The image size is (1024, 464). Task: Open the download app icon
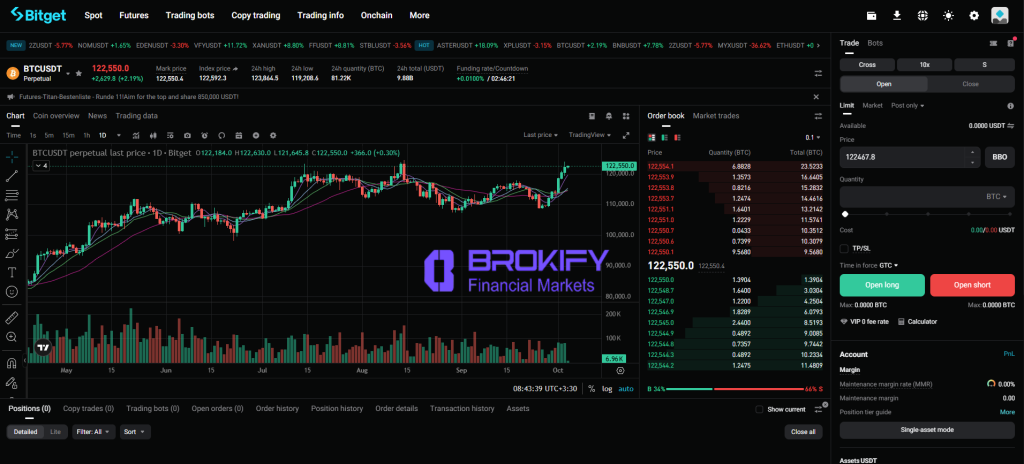point(897,15)
